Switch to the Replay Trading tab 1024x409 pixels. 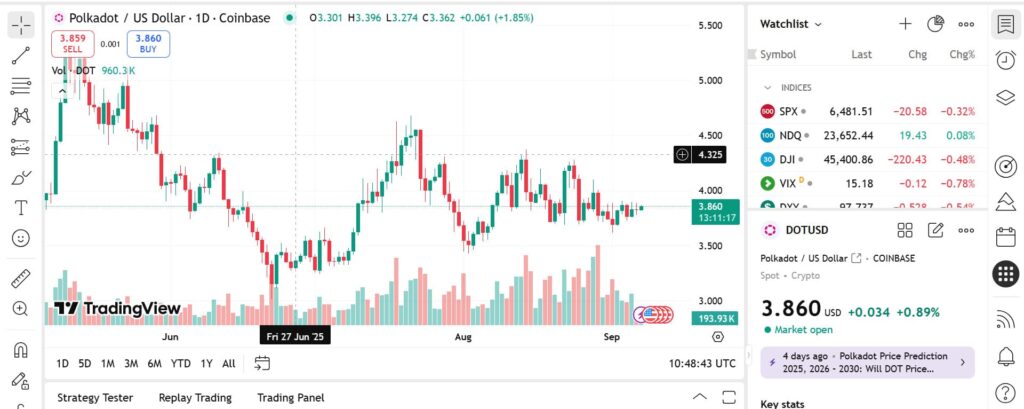click(195, 397)
